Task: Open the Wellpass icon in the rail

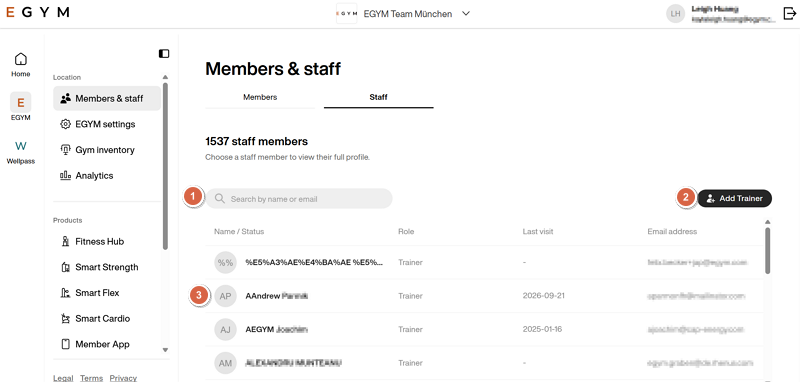Action: pyautogui.click(x=21, y=146)
